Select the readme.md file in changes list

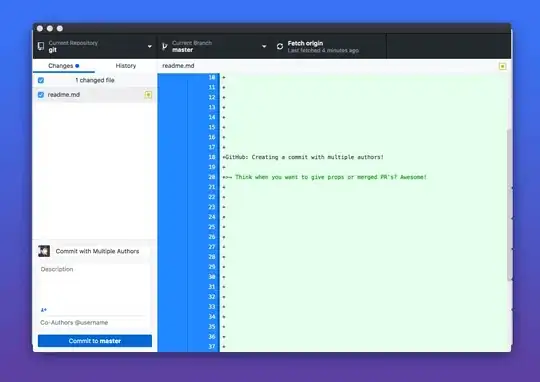[95, 95]
